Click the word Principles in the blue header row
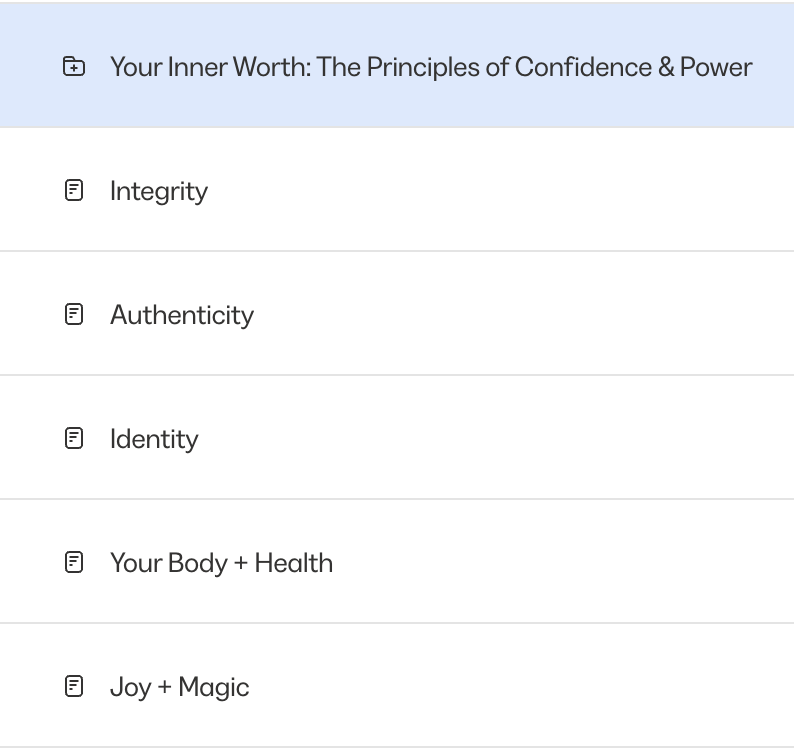The height and width of the screenshot is (752, 794). (x=423, y=68)
